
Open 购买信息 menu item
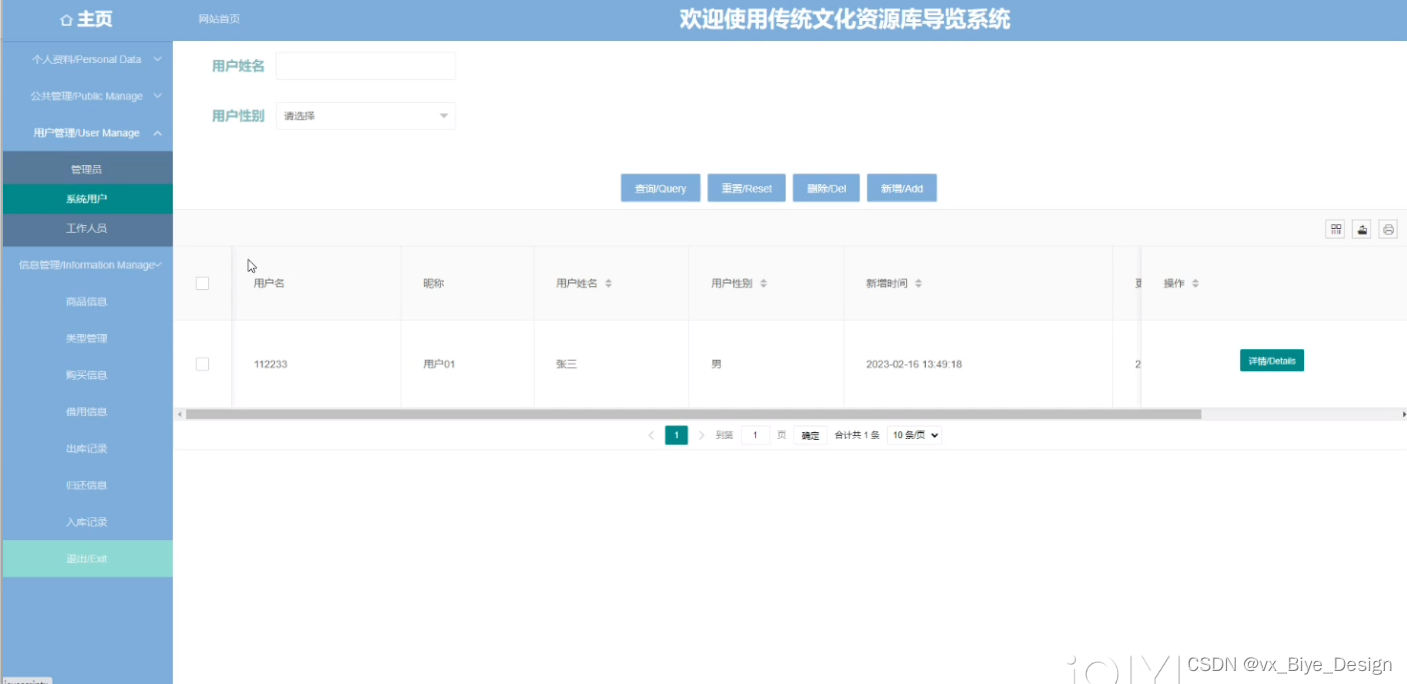tap(86, 375)
